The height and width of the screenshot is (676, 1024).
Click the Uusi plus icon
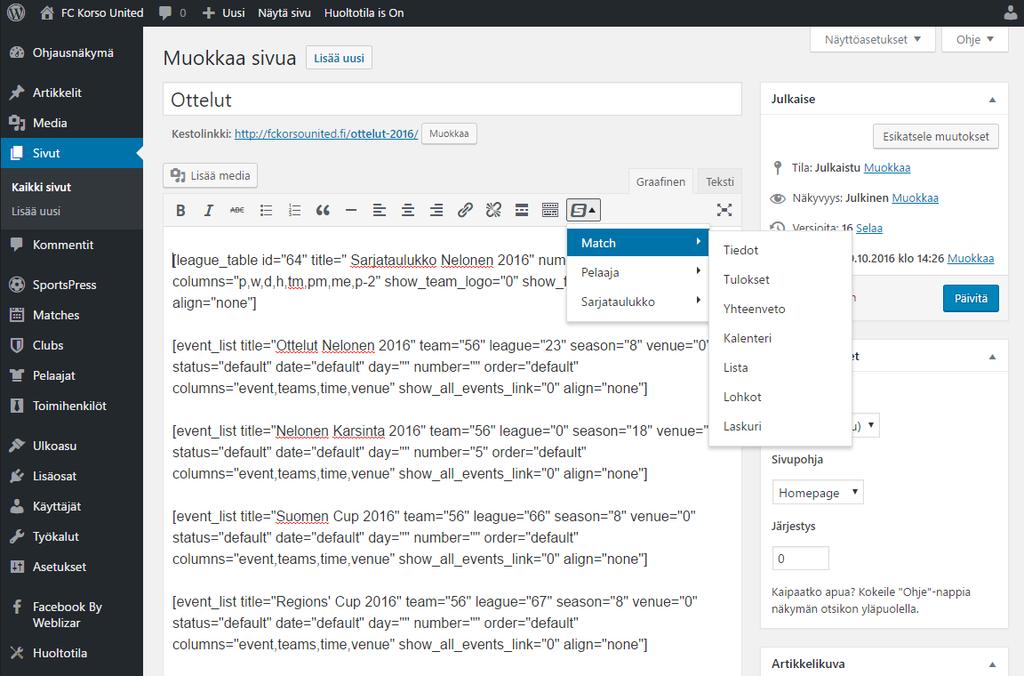pyautogui.click(x=208, y=12)
